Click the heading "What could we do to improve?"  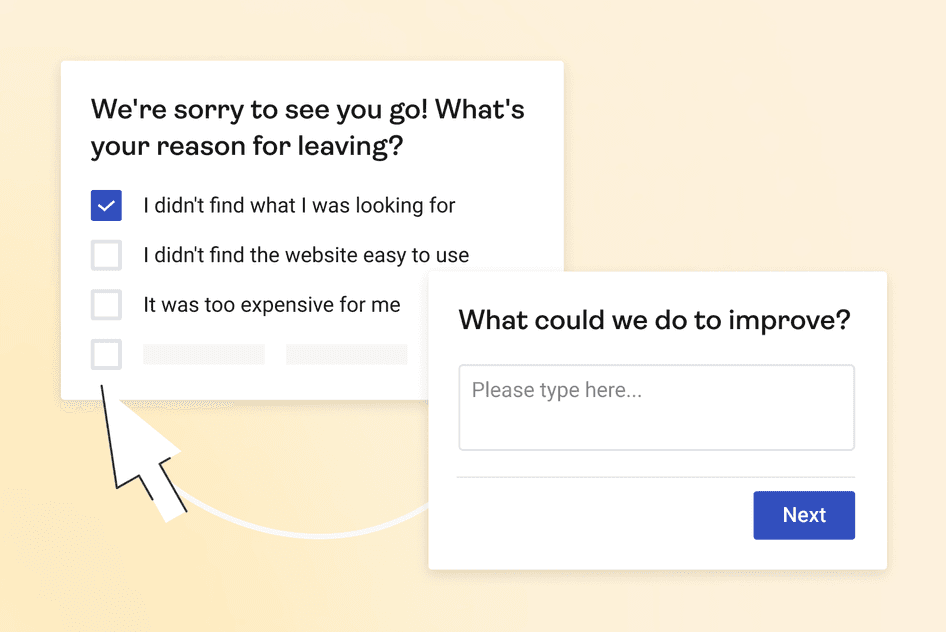point(655,320)
